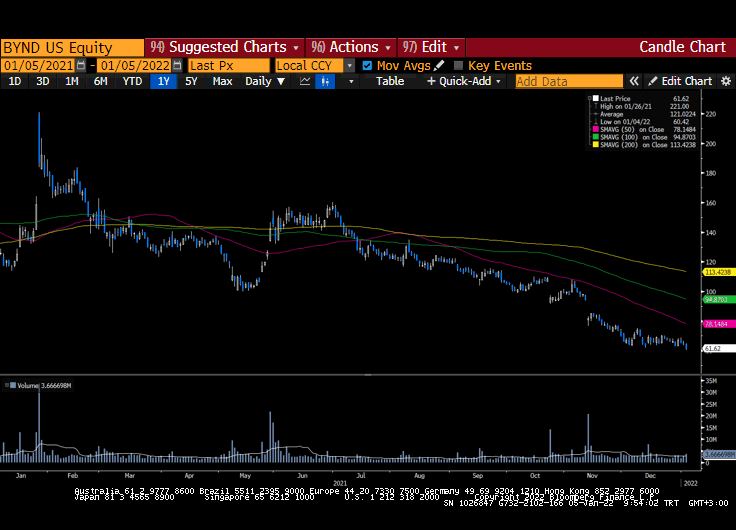Open the Quick-Add dropdown arrow

pyautogui.click(x=498, y=82)
